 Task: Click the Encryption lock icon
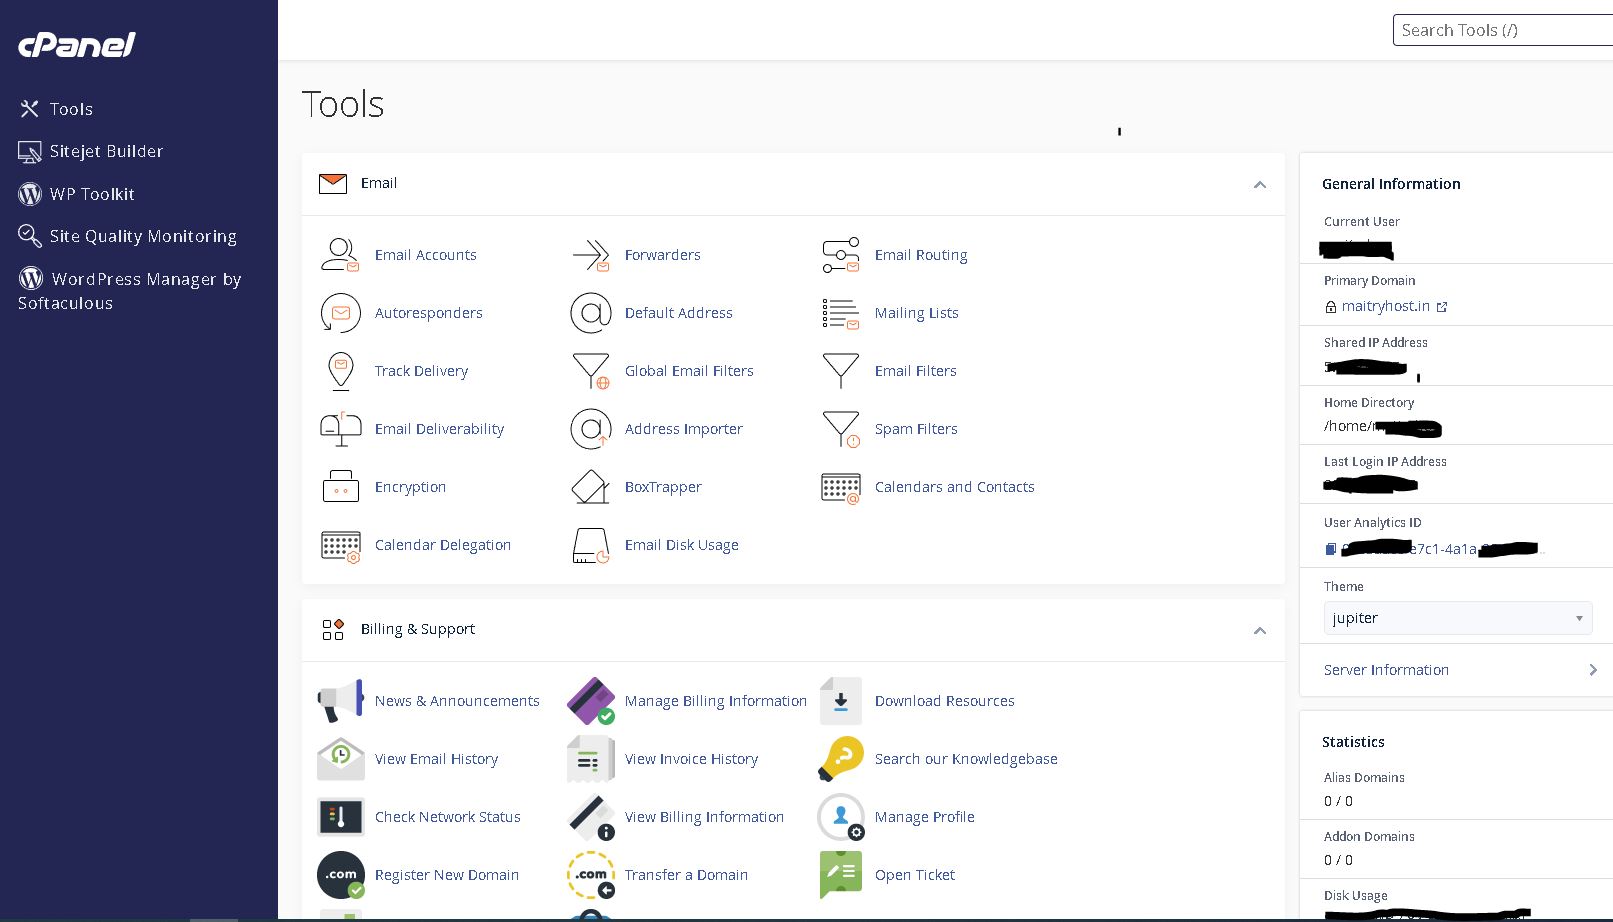tap(340, 487)
